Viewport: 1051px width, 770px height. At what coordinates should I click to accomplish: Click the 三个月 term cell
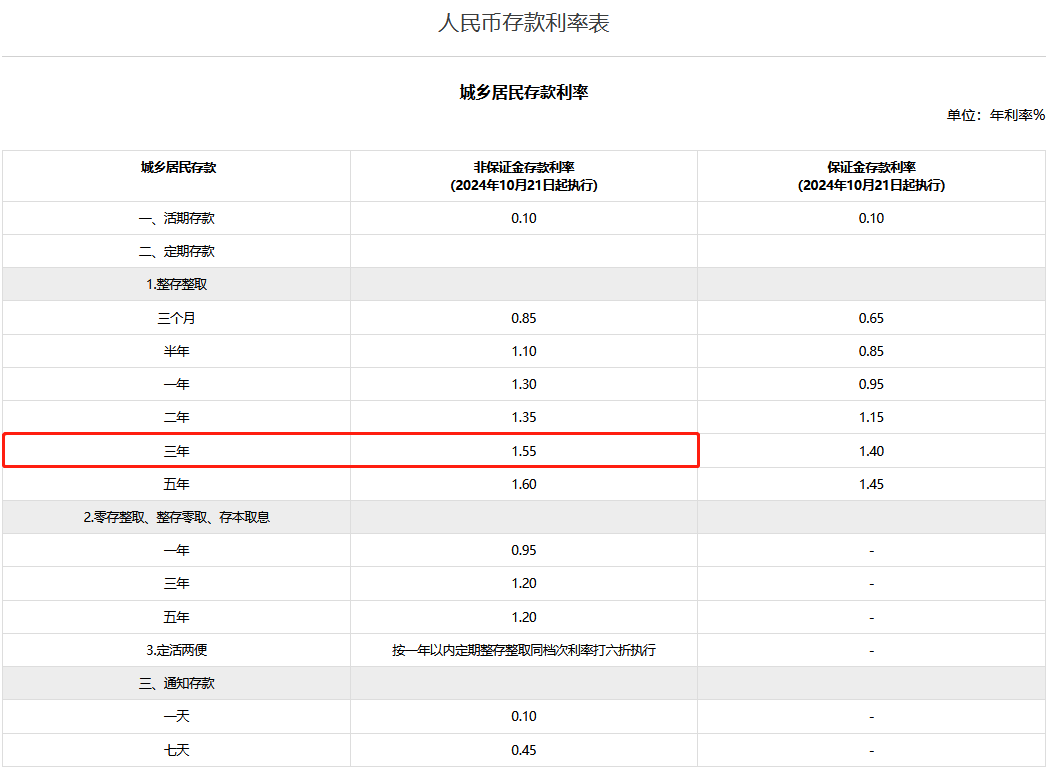177,318
